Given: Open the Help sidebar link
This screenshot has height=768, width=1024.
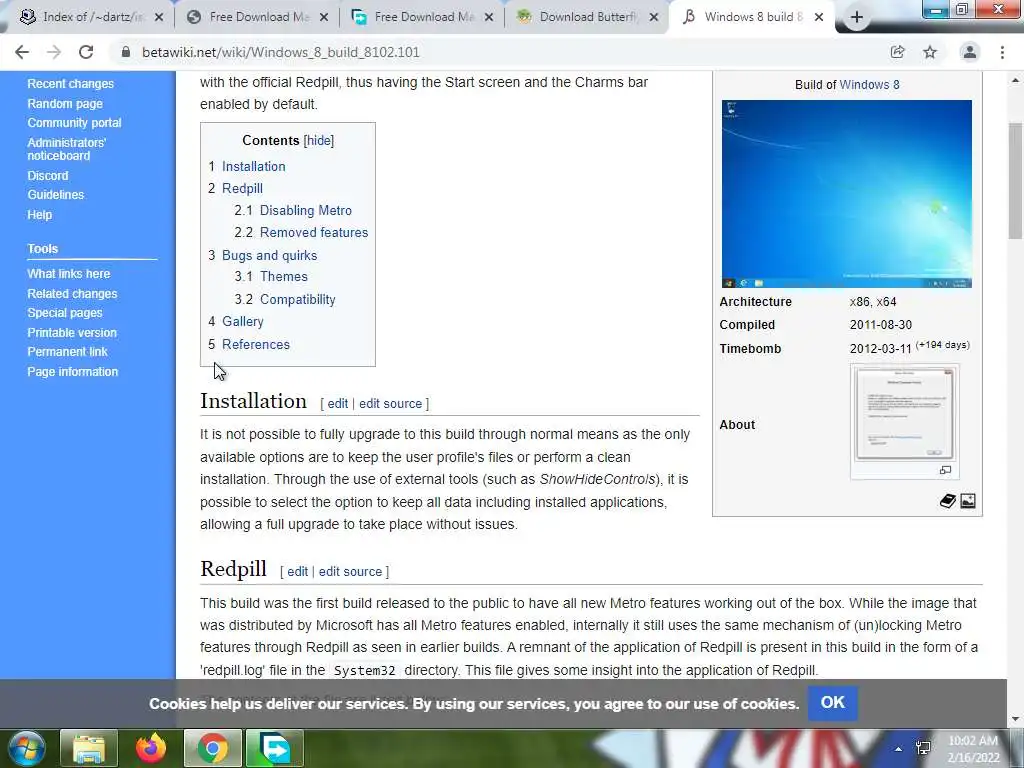Looking at the screenshot, I should coord(39,214).
